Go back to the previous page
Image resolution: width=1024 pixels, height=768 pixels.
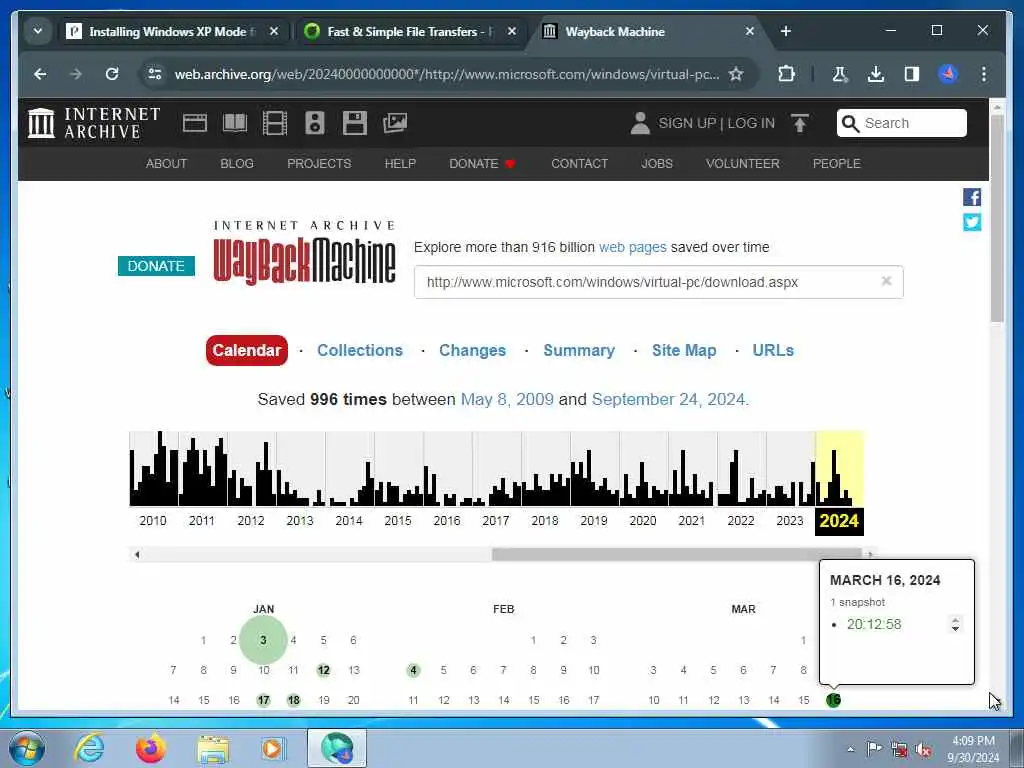(40, 74)
